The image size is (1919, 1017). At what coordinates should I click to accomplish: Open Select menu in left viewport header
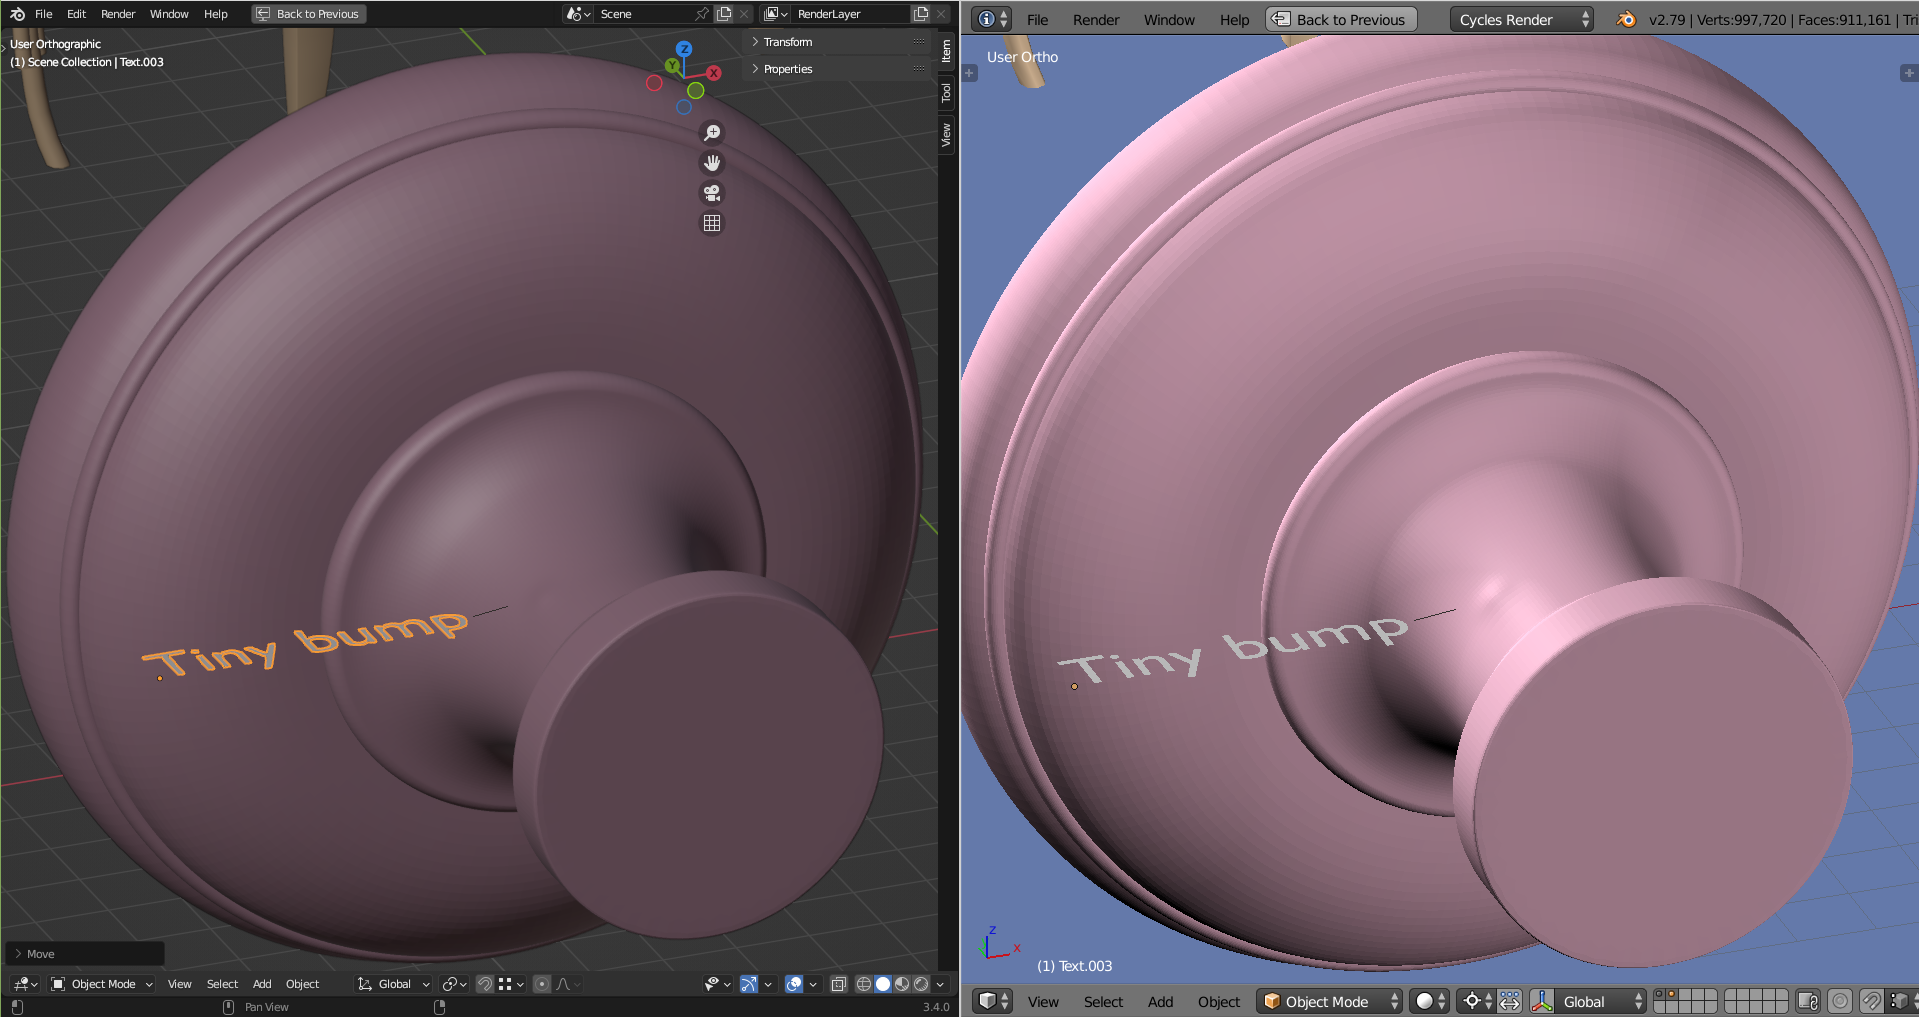pyautogui.click(x=222, y=984)
